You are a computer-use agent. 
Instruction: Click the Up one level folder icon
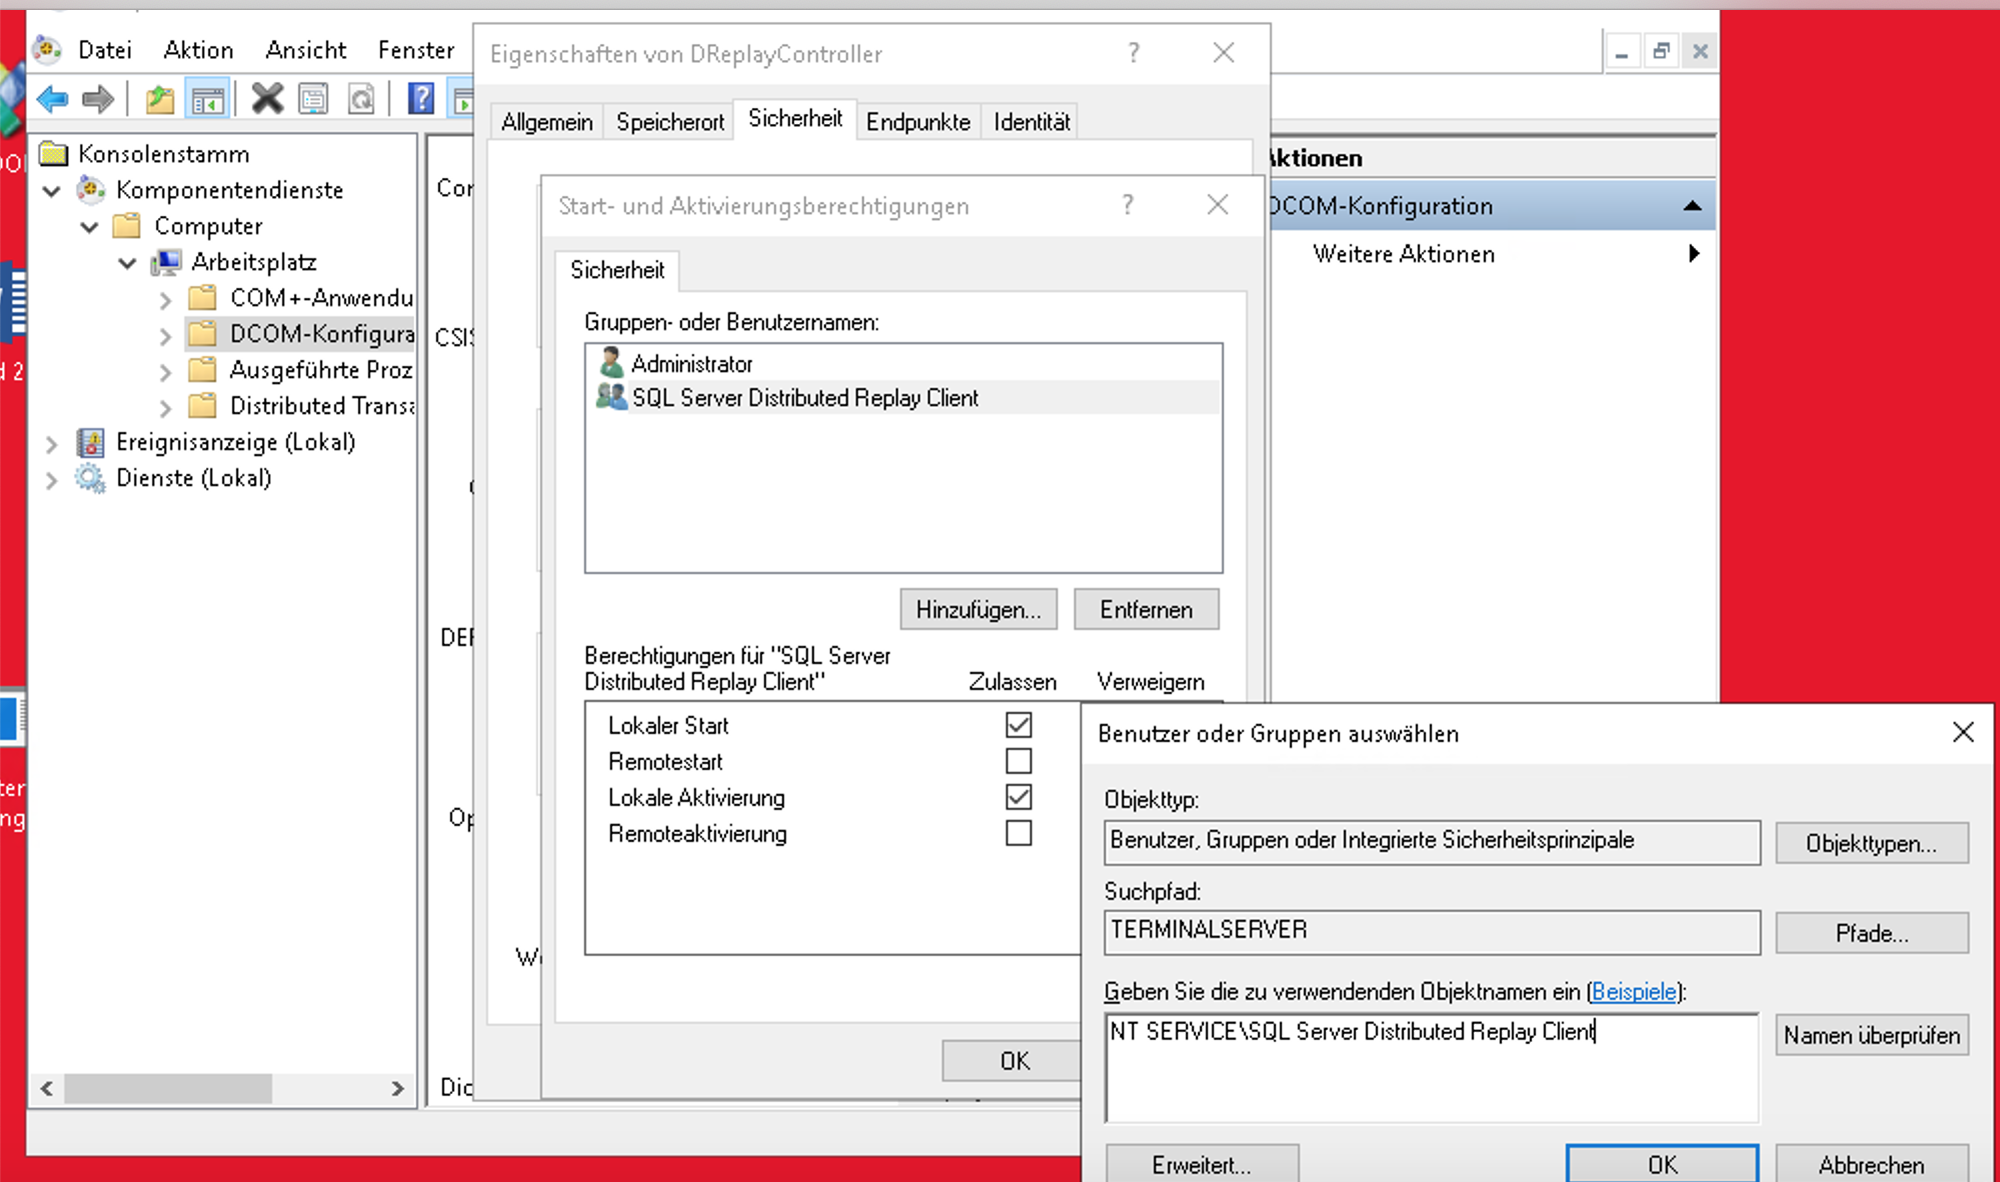[160, 99]
